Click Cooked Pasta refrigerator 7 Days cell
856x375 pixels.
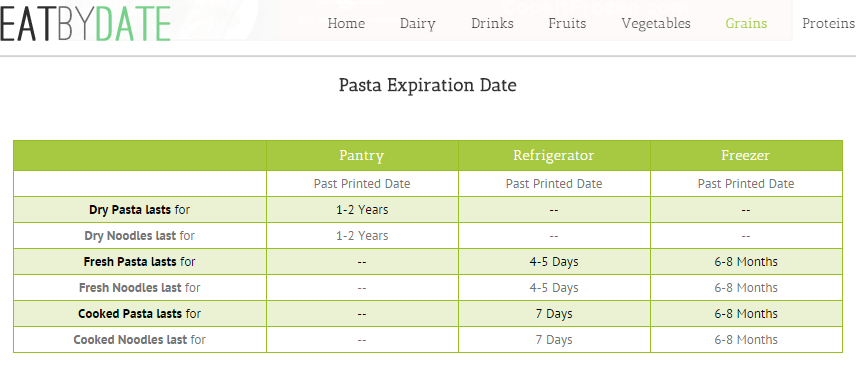[x=554, y=314]
